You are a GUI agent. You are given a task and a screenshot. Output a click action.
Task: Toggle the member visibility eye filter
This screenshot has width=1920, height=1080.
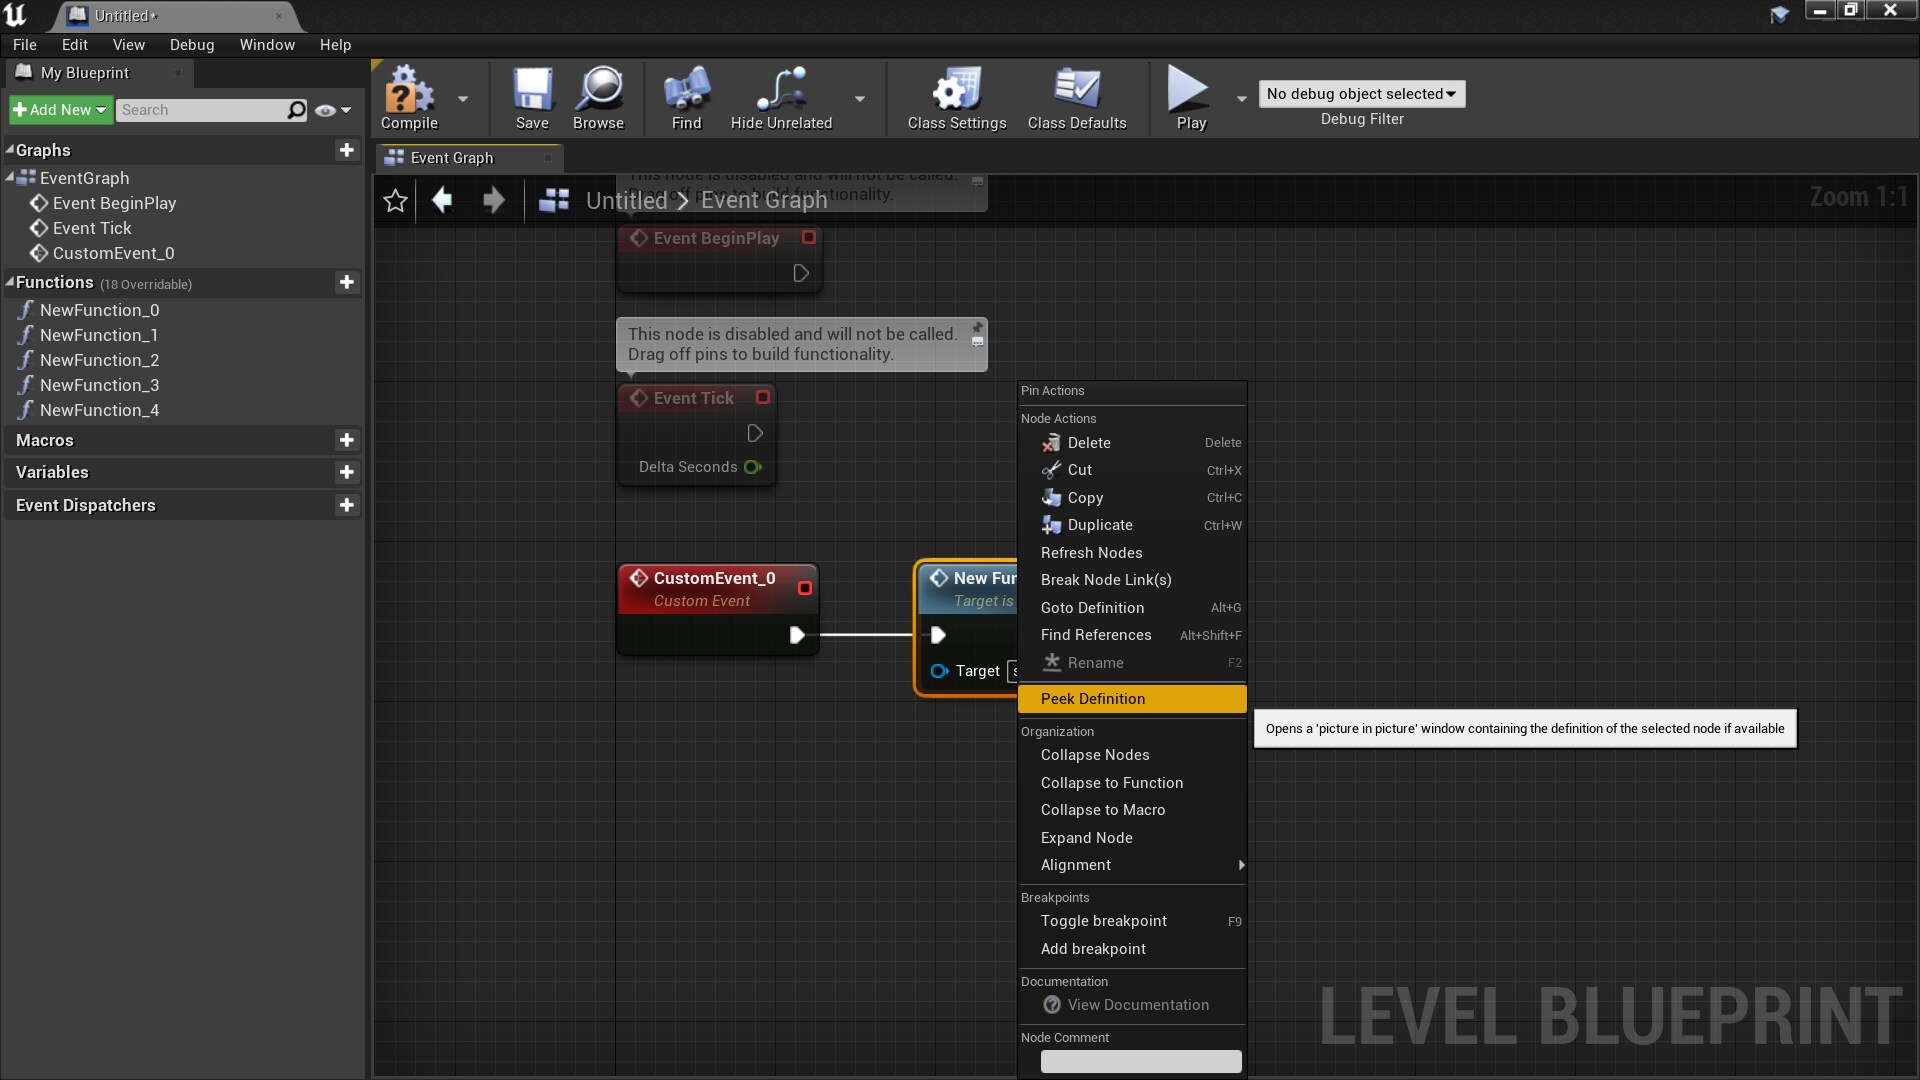click(x=325, y=110)
